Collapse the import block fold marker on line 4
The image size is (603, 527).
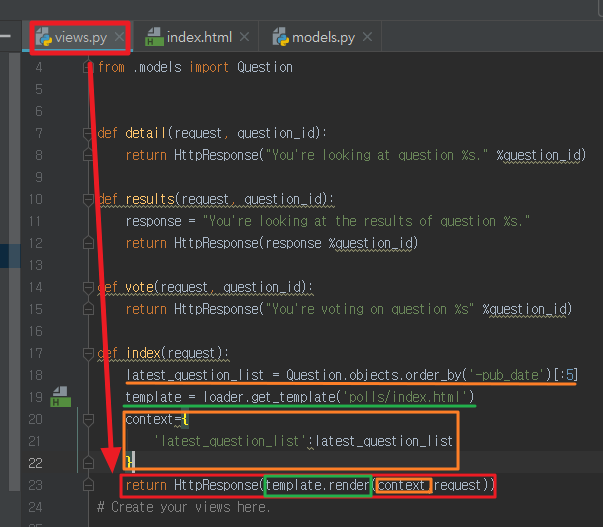[x=88, y=67]
